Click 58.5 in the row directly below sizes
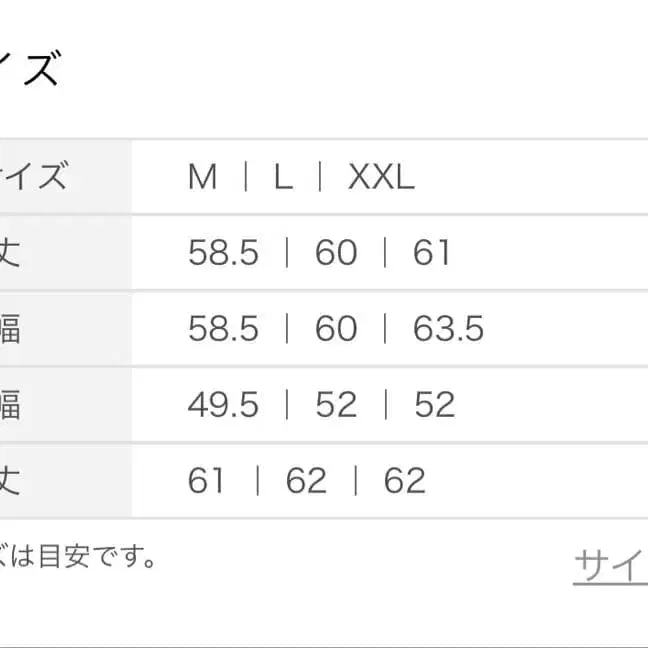 click(223, 253)
